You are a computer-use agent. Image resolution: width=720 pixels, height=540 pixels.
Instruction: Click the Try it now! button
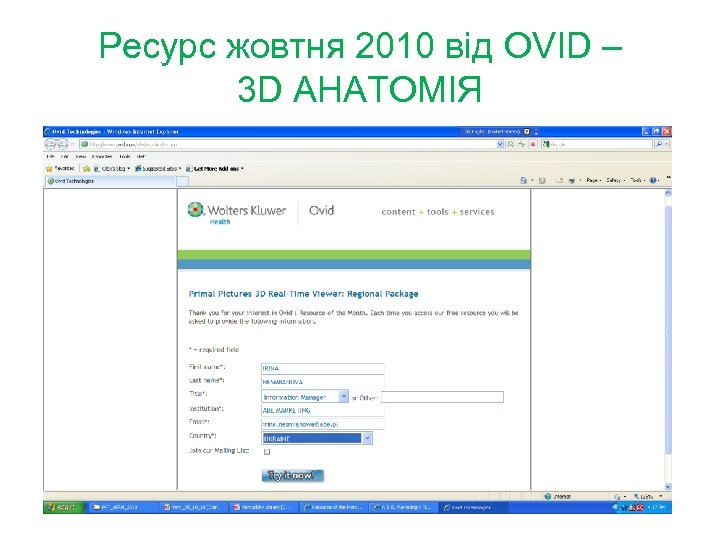click(292, 476)
